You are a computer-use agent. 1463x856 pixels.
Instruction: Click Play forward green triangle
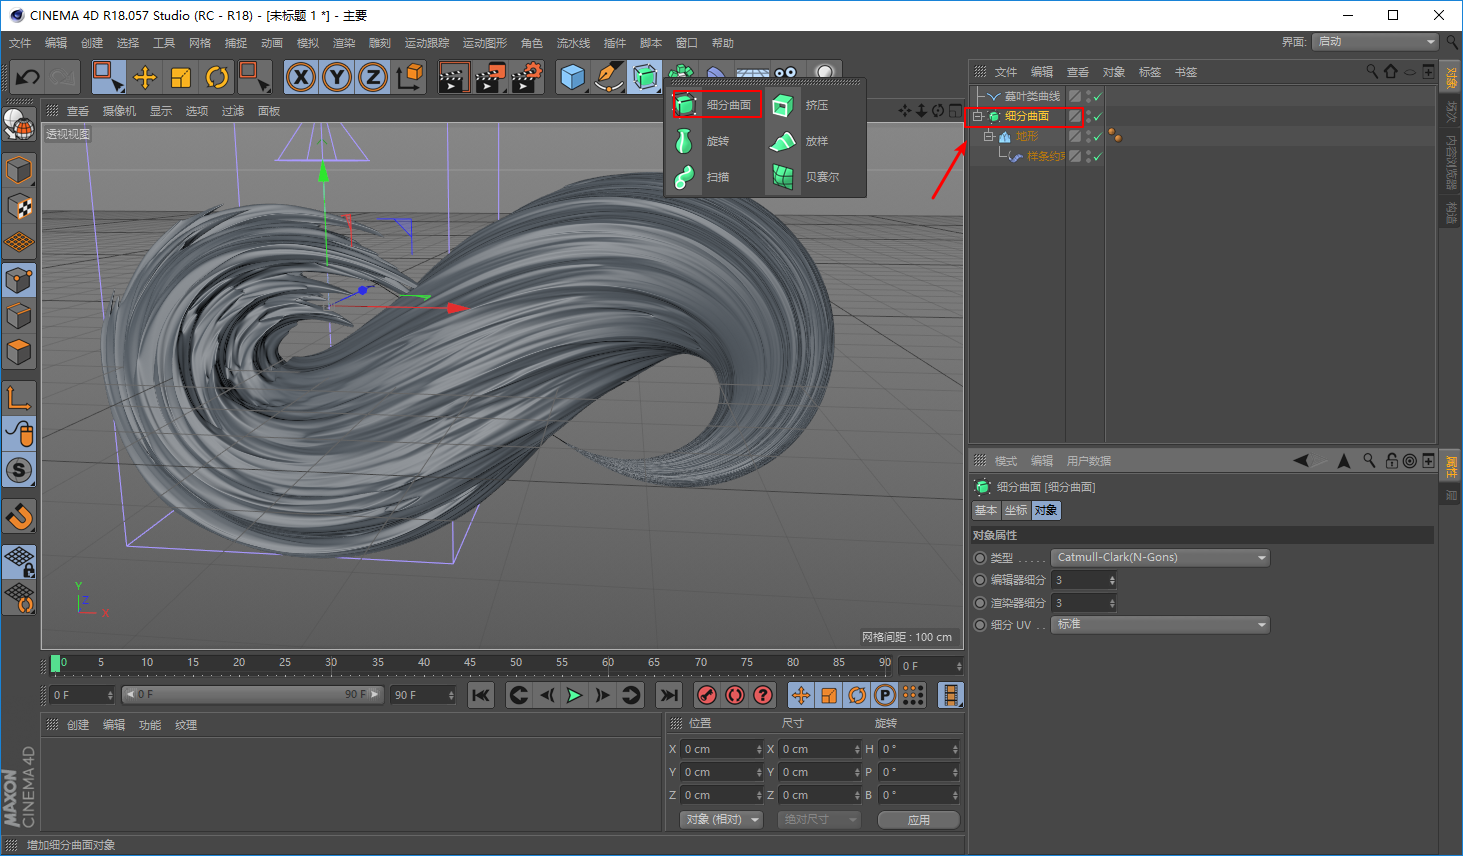point(574,695)
